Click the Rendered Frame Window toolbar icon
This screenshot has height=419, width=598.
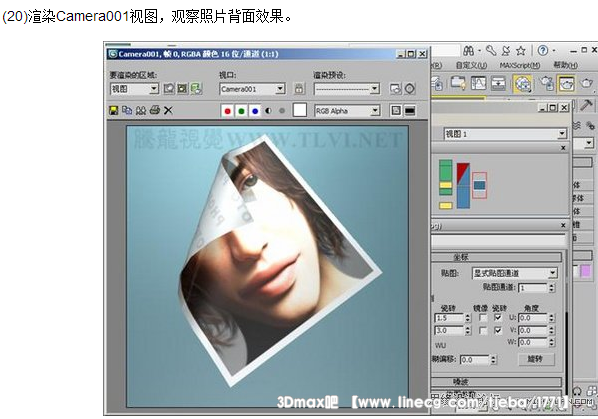[x=567, y=83]
